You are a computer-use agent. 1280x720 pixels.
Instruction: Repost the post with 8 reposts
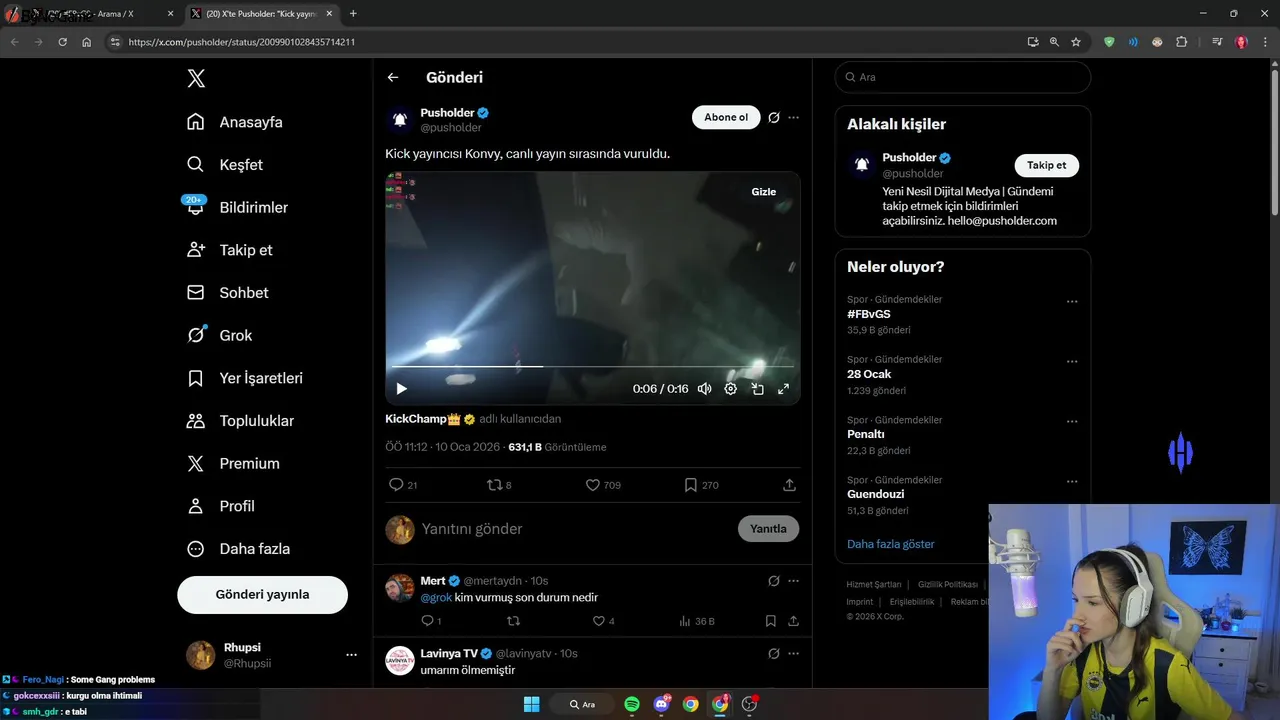pos(499,485)
